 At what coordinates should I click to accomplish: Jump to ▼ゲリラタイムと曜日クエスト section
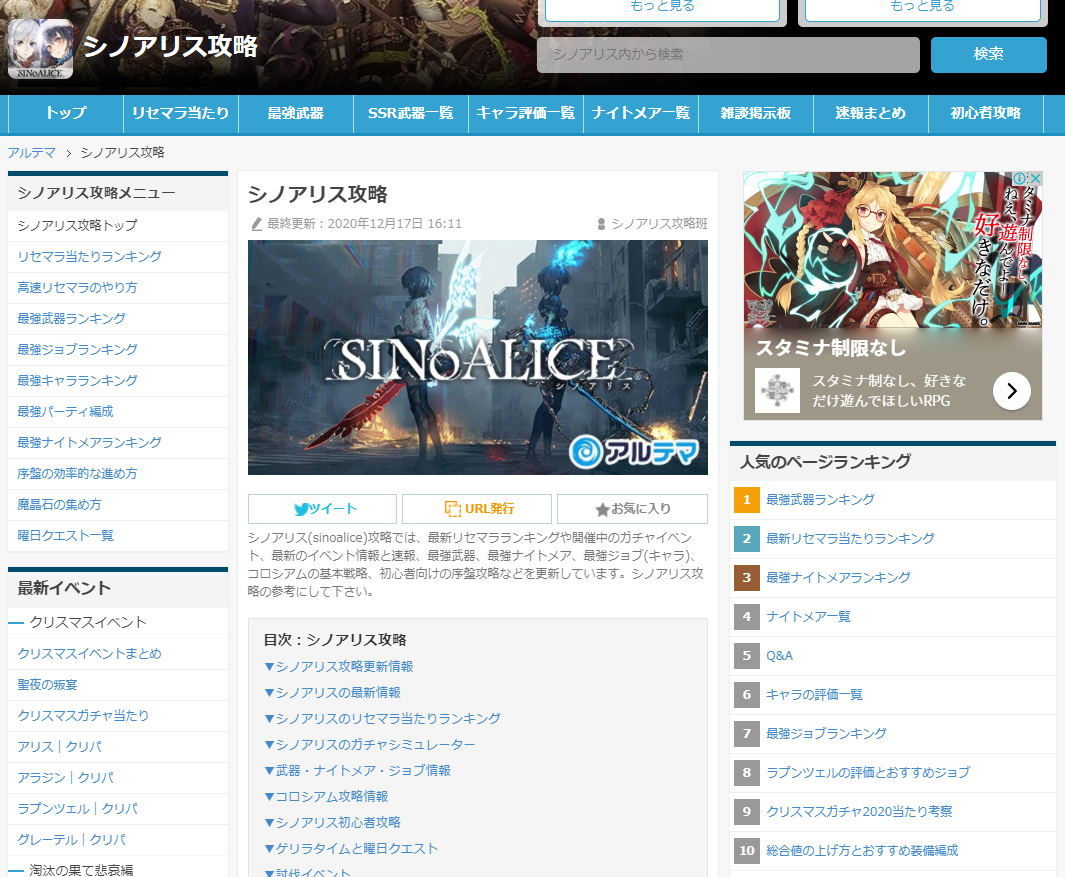(350, 848)
